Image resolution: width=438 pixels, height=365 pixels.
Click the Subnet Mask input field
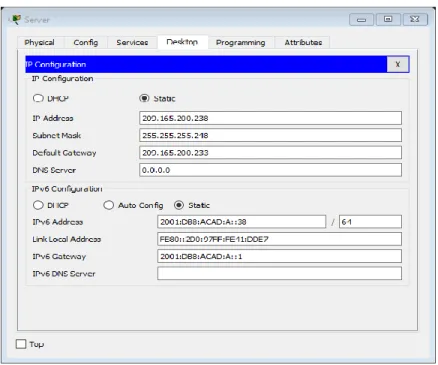(x=270, y=135)
